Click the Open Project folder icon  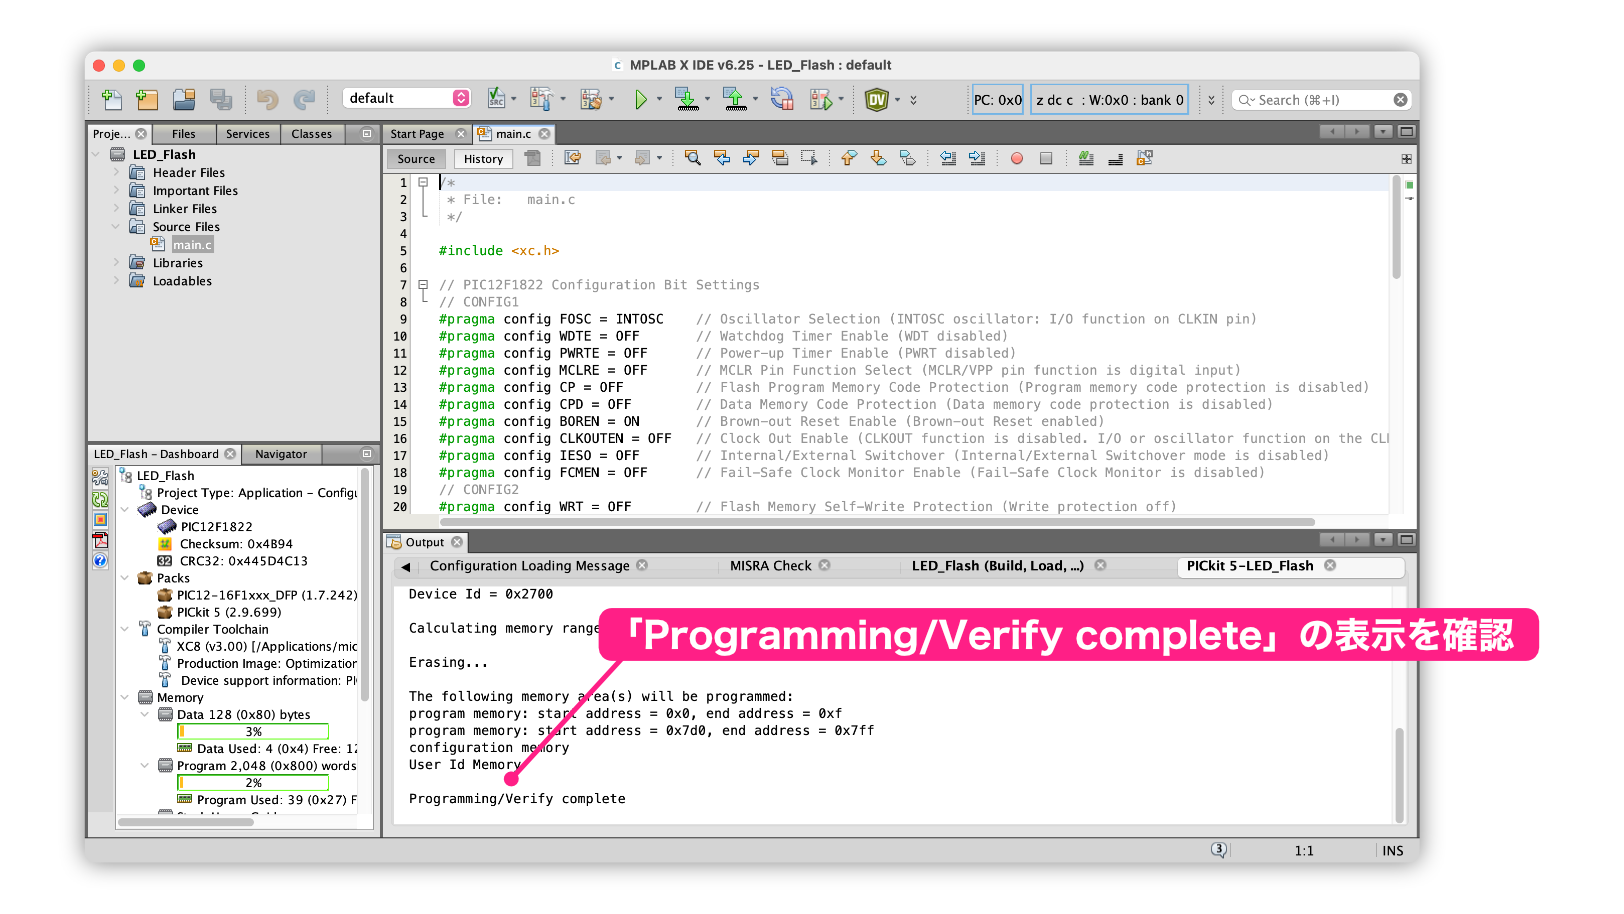[x=184, y=99]
